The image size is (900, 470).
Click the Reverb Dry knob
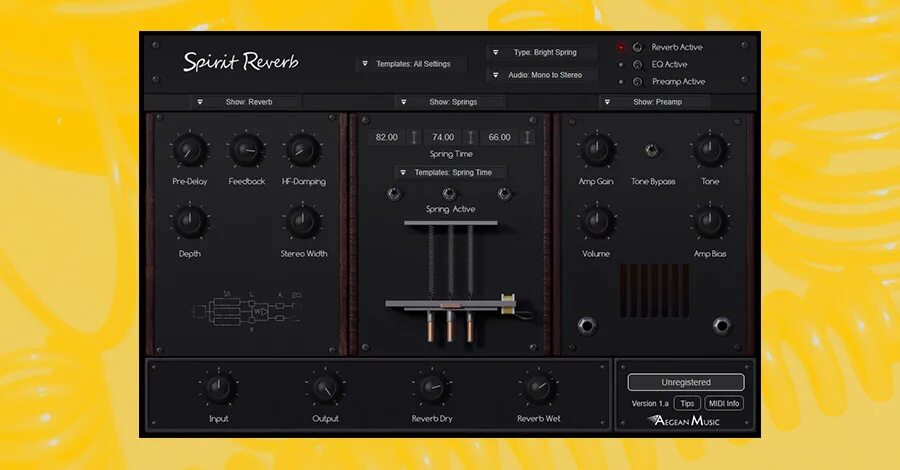pyautogui.click(x=432, y=388)
